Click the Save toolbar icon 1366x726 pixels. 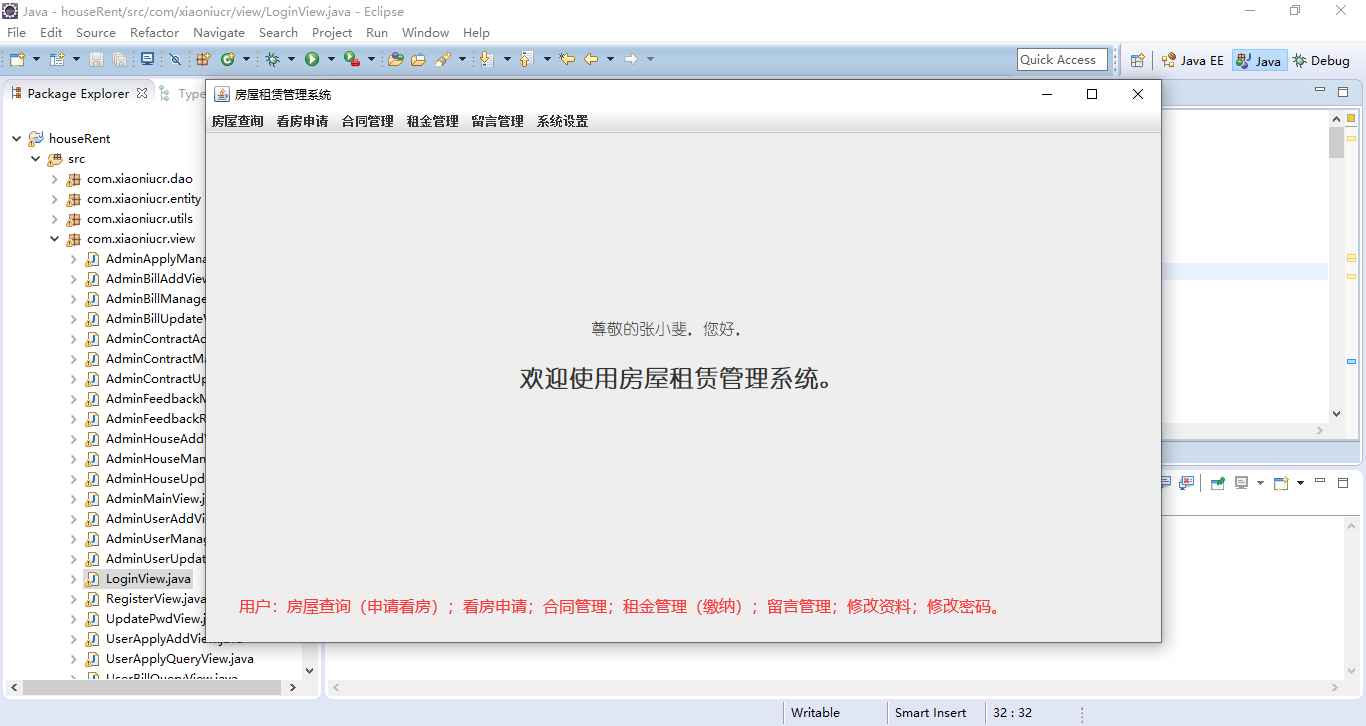[96, 59]
